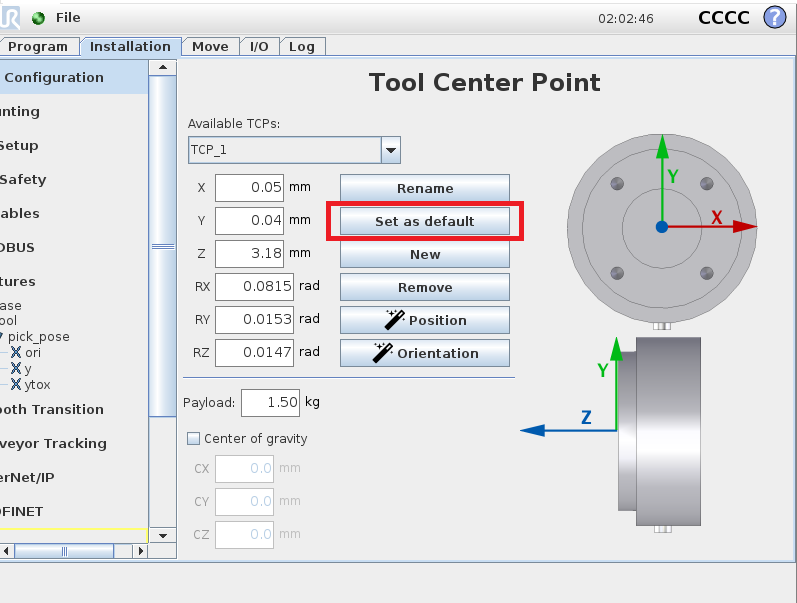Open the help question mark icon

point(775,17)
